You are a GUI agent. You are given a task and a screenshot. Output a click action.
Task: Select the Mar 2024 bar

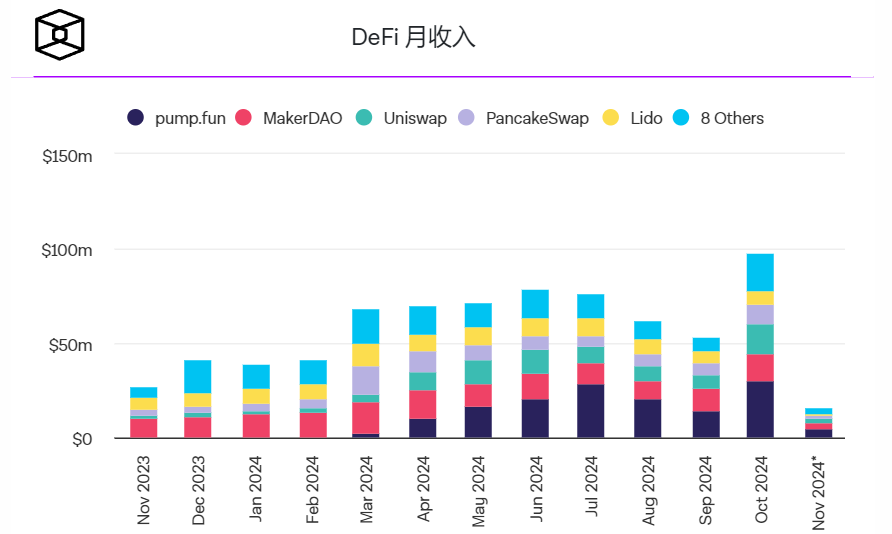pos(365,374)
